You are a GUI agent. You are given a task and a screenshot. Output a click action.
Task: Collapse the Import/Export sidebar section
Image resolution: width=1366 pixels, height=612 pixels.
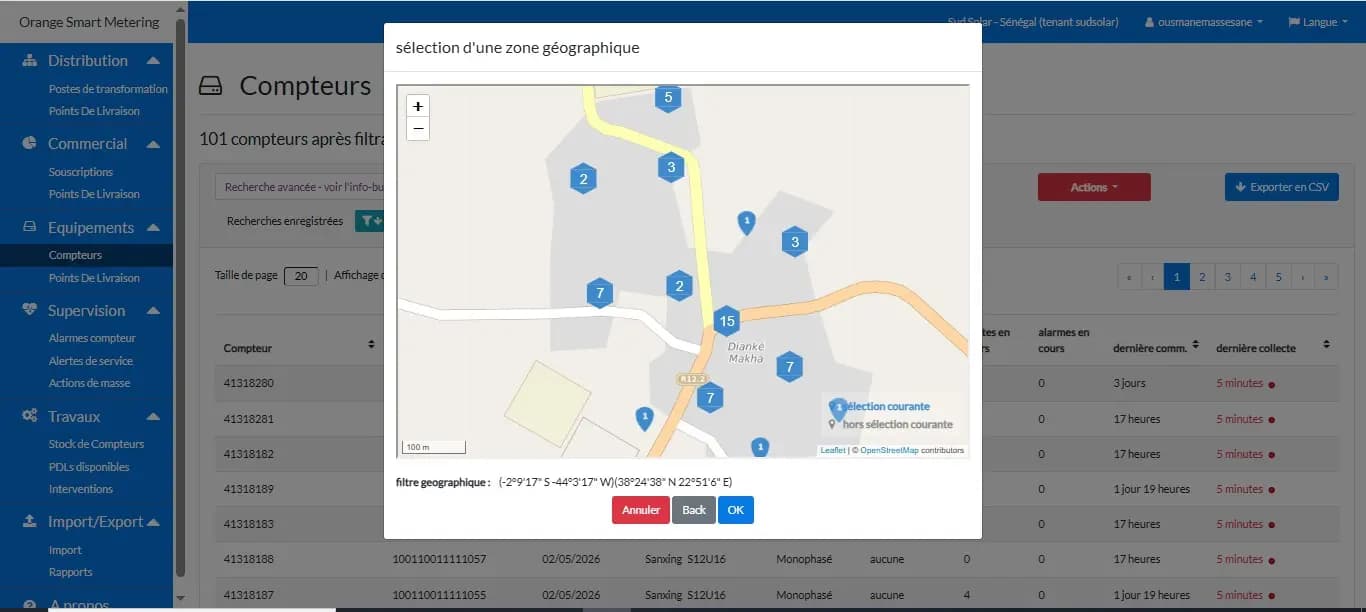tap(153, 522)
